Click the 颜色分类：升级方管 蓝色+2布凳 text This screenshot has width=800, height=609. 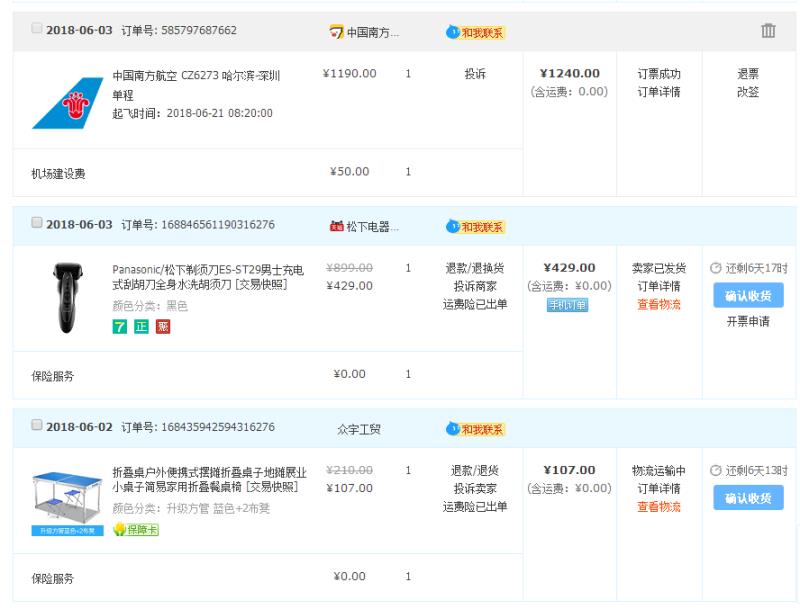[x=191, y=509]
